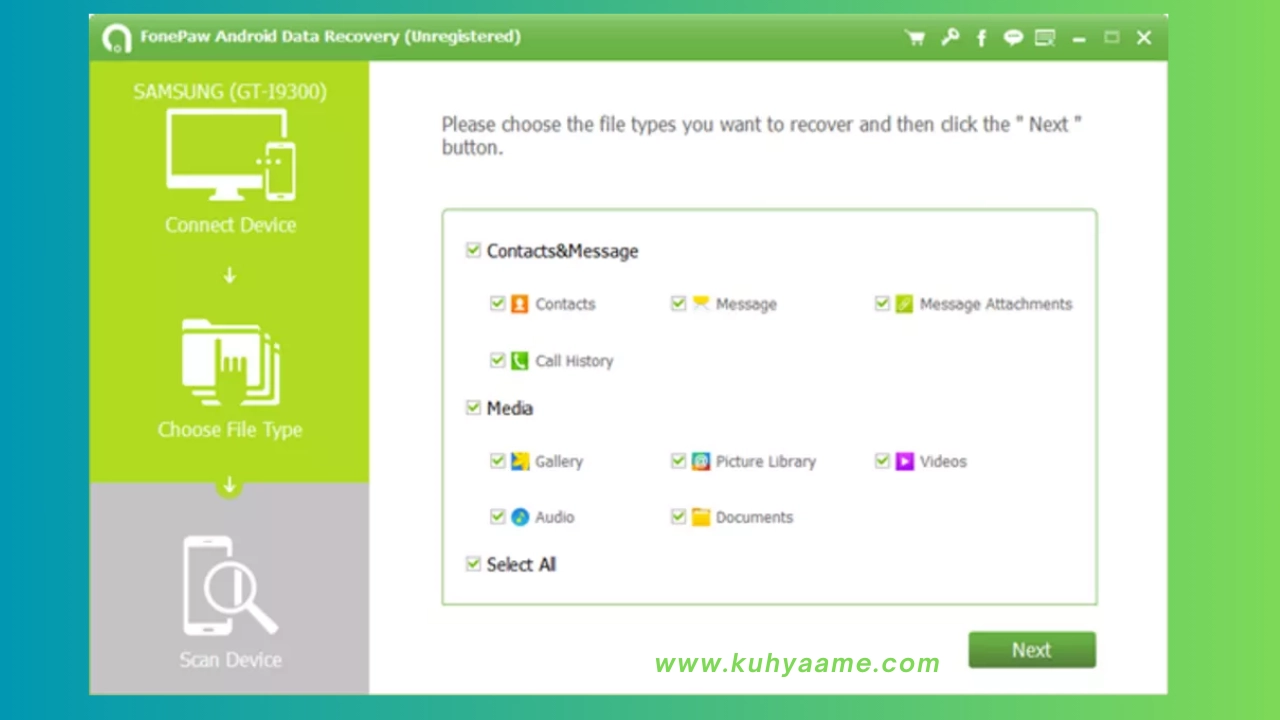The image size is (1280, 720).
Task: Uncheck the Picture Library checkbox
Action: pyautogui.click(x=678, y=460)
